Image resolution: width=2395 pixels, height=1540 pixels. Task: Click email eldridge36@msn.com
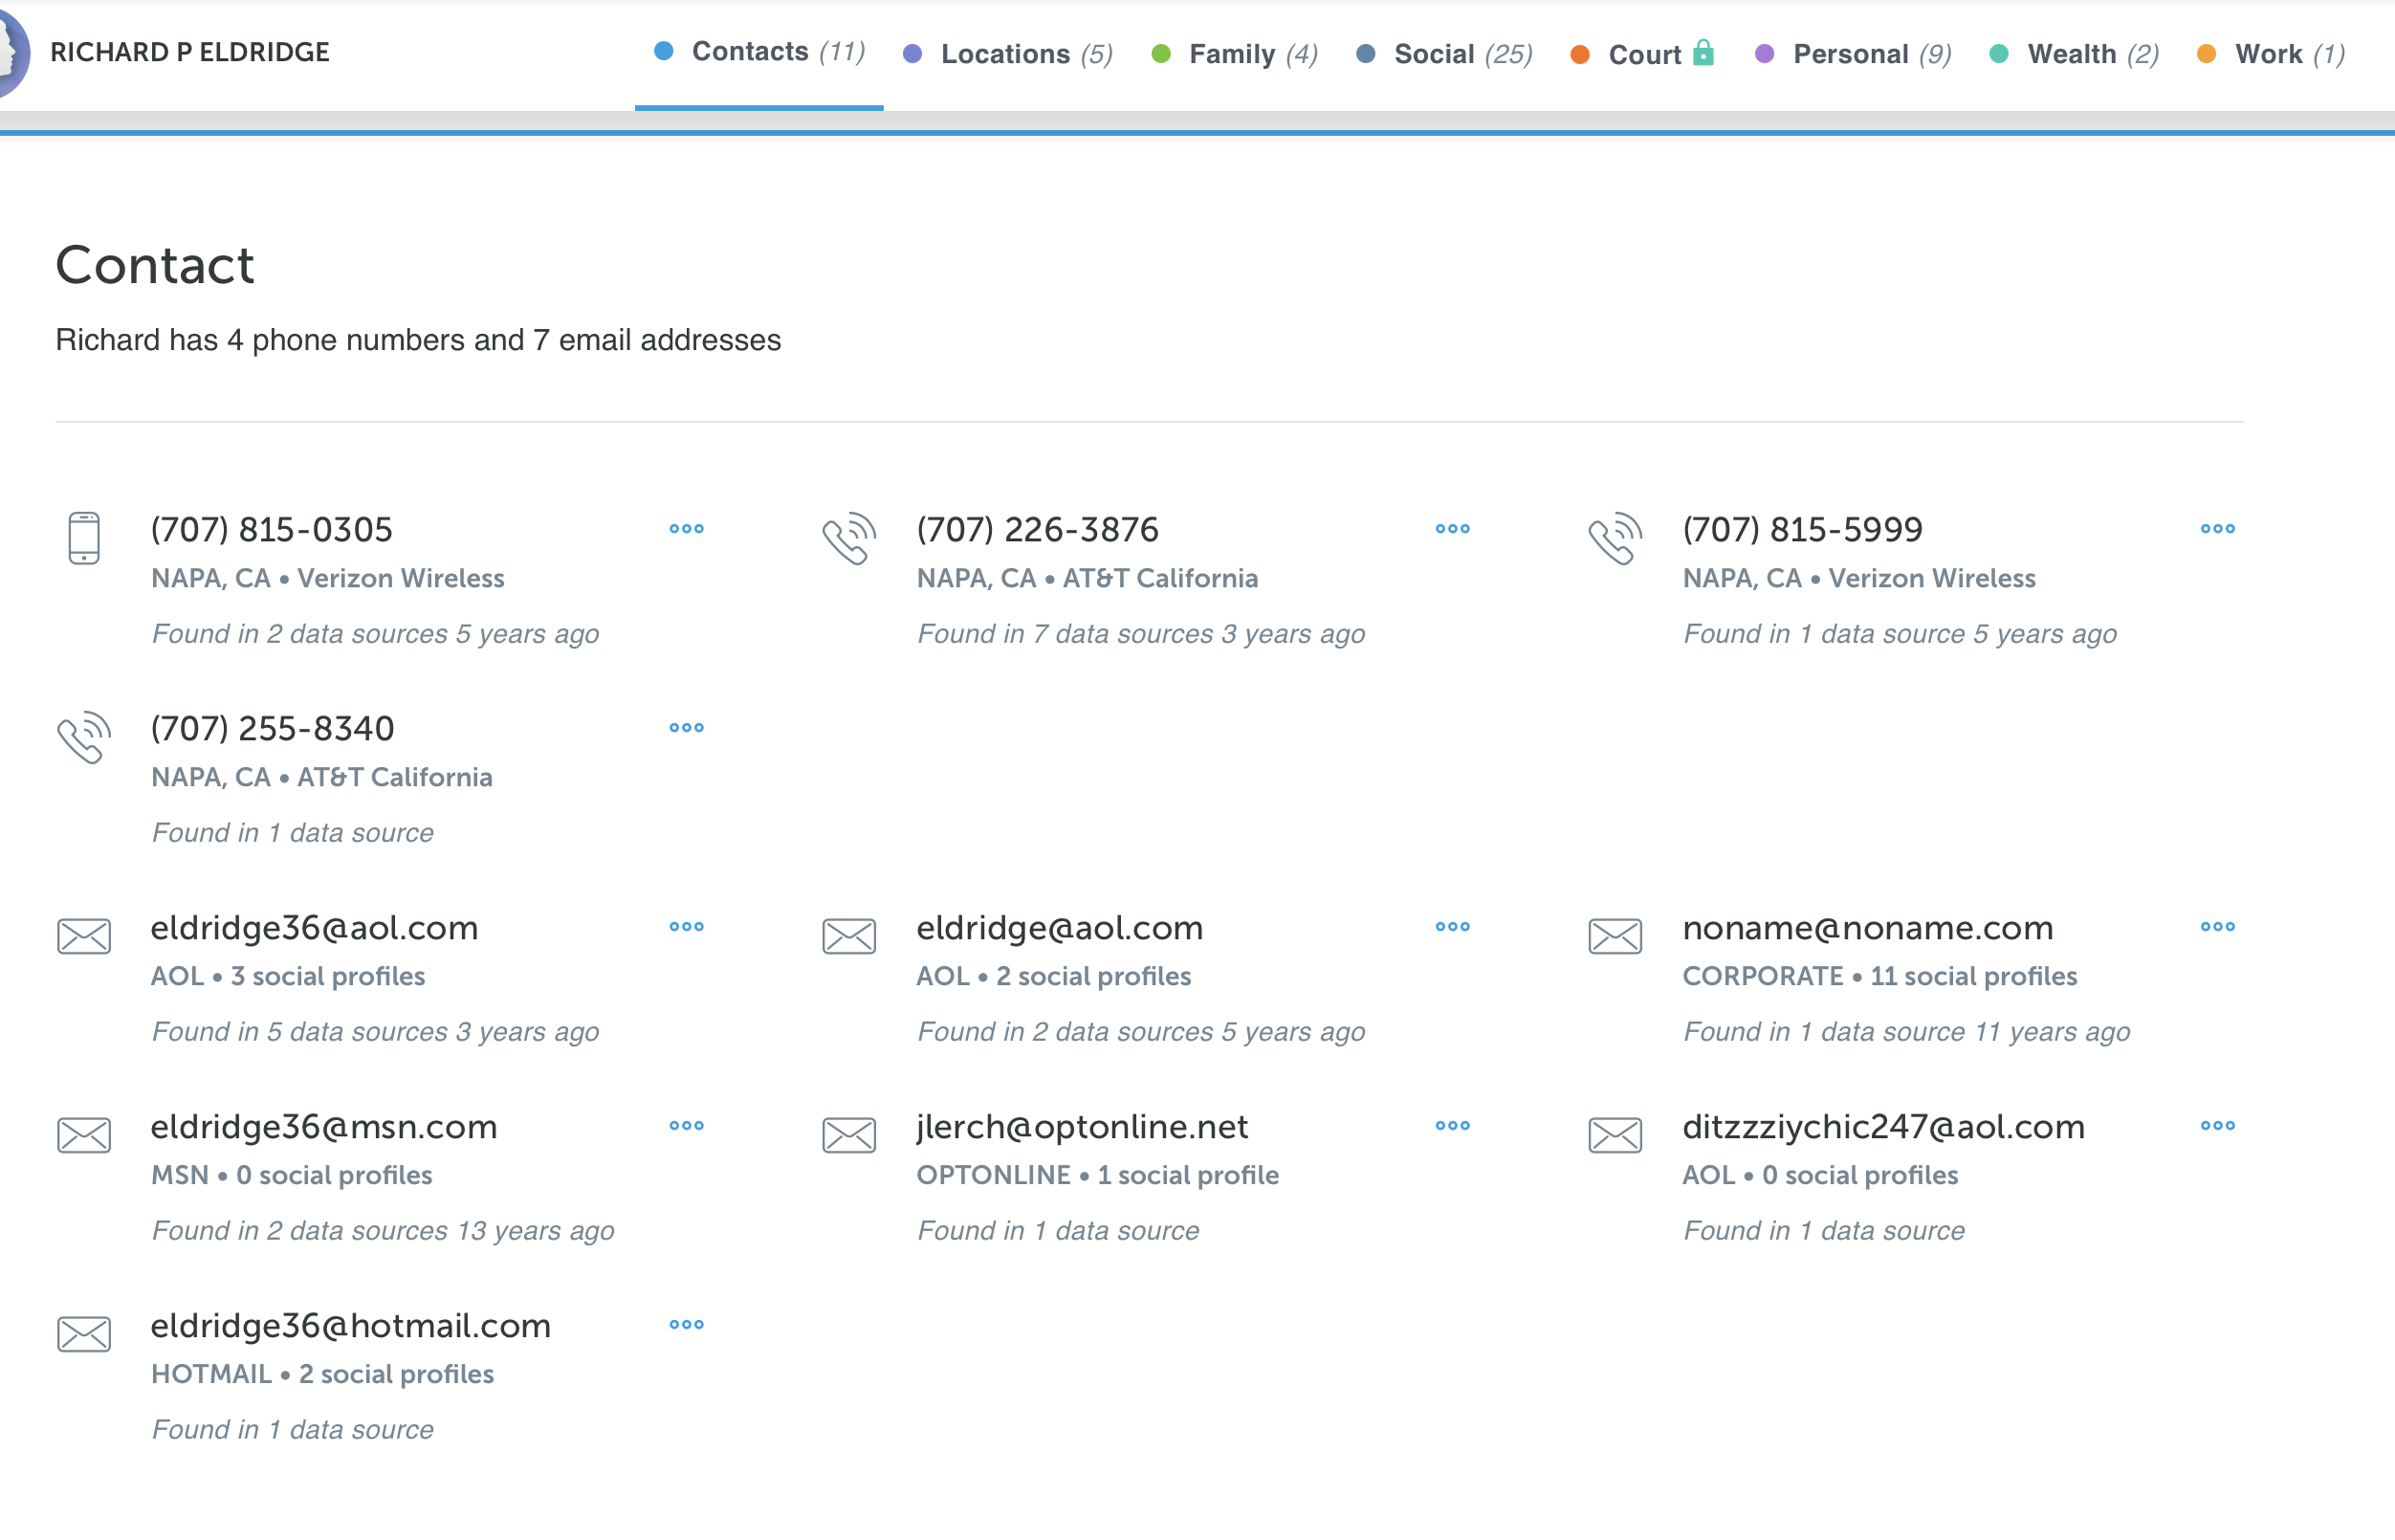(324, 1127)
